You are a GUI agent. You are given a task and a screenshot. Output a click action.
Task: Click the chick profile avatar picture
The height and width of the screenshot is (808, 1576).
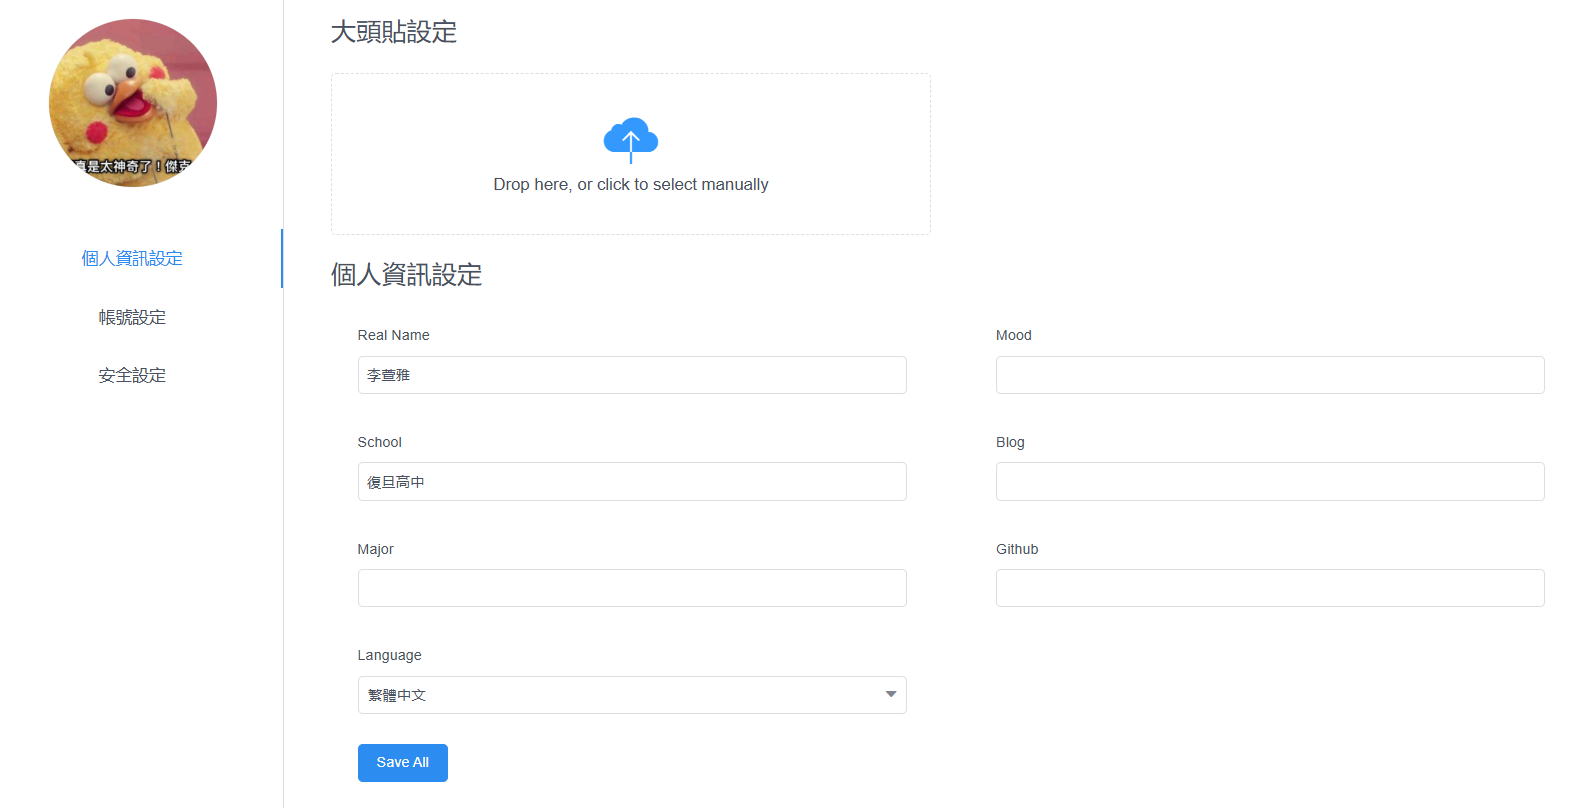(133, 103)
